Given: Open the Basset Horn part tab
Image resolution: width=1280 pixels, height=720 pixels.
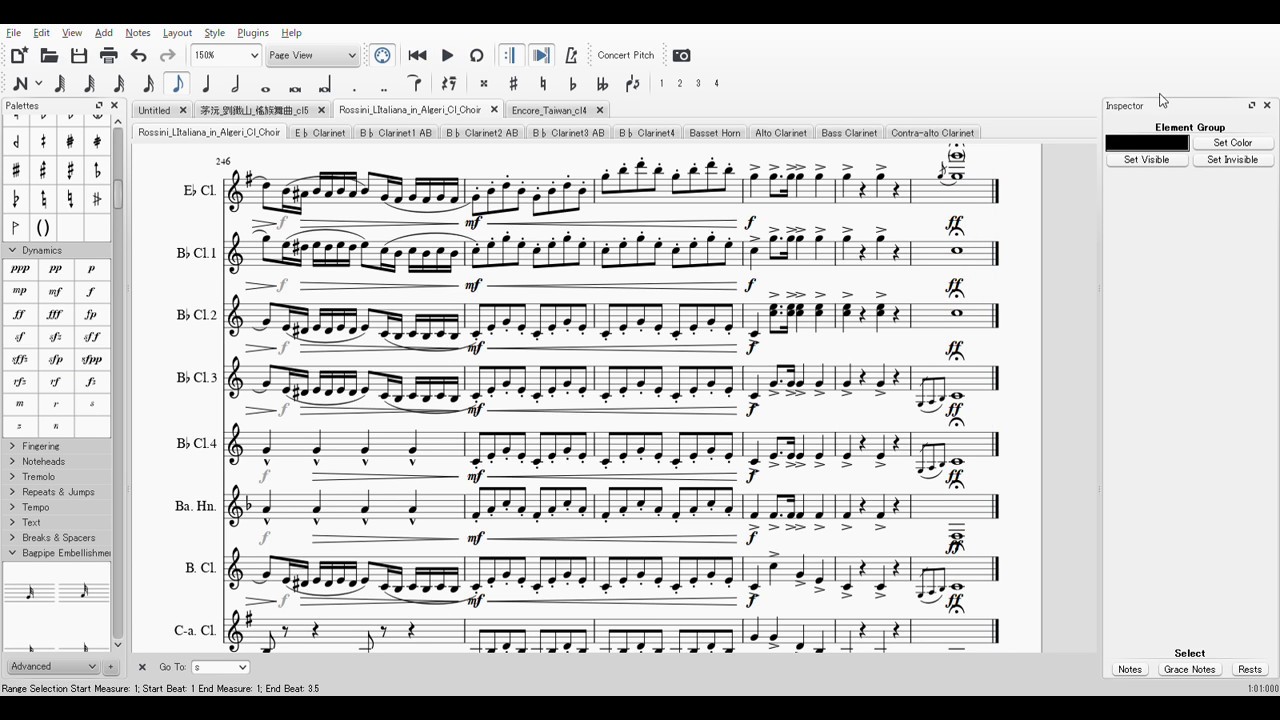Looking at the screenshot, I should (x=715, y=133).
